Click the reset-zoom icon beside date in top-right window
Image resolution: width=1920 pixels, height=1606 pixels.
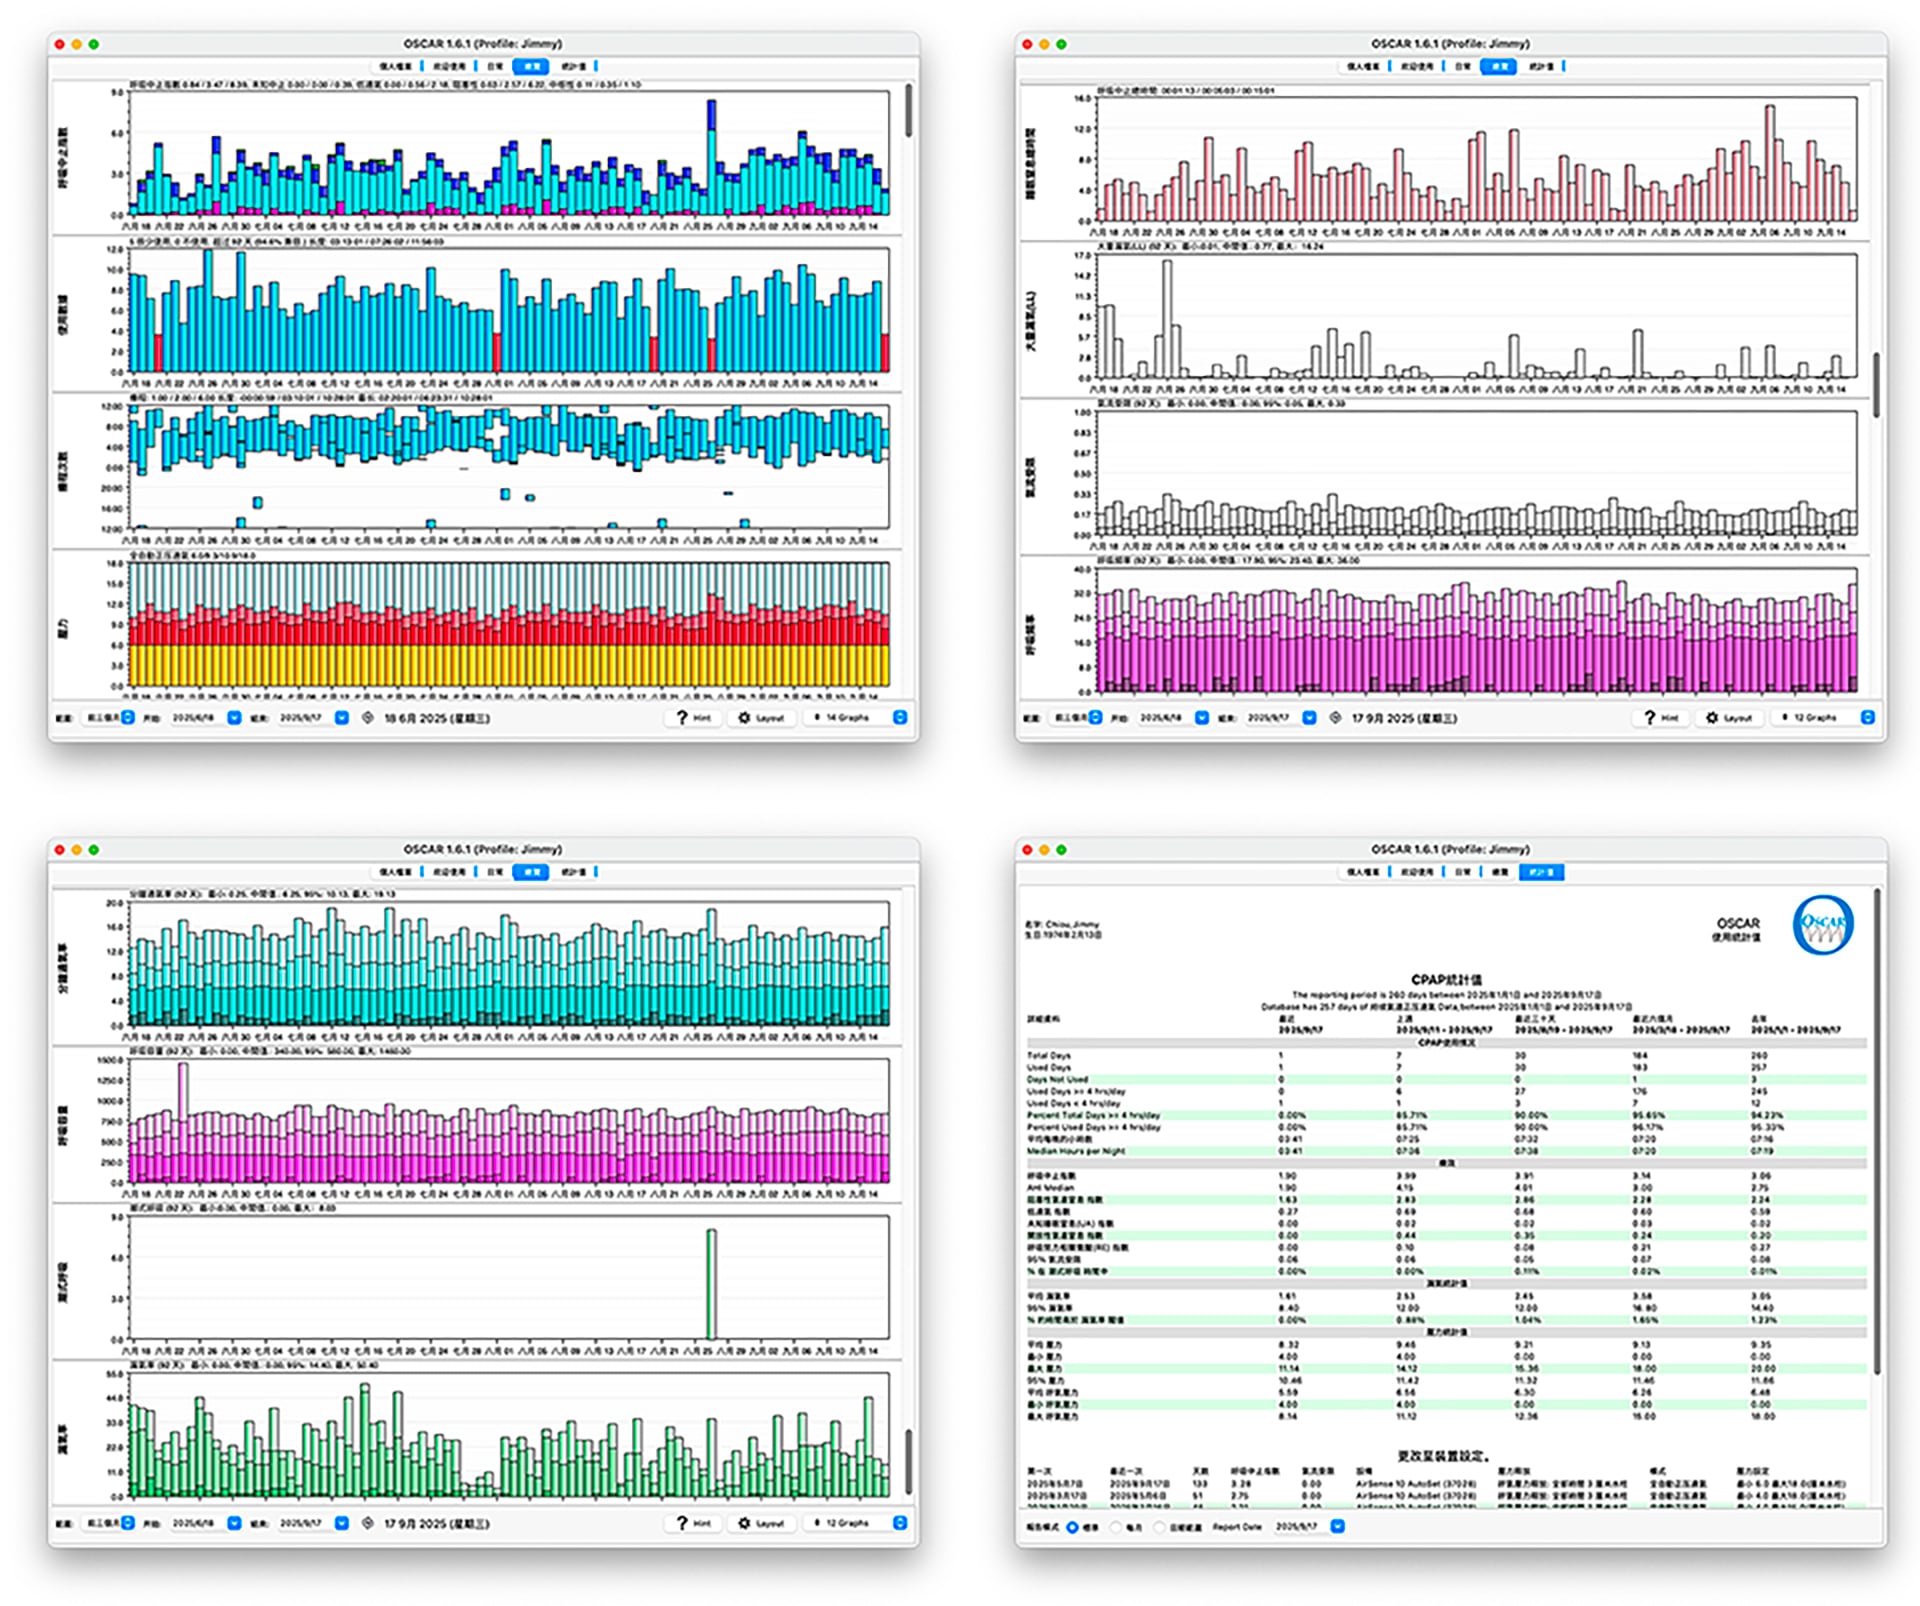point(1335,718)
